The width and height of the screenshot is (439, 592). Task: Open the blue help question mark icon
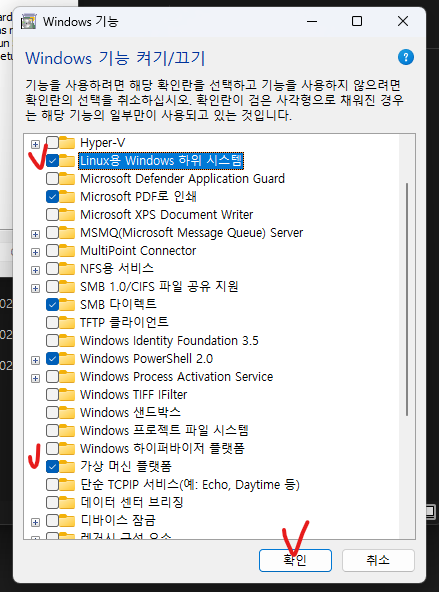pos(406,57)
